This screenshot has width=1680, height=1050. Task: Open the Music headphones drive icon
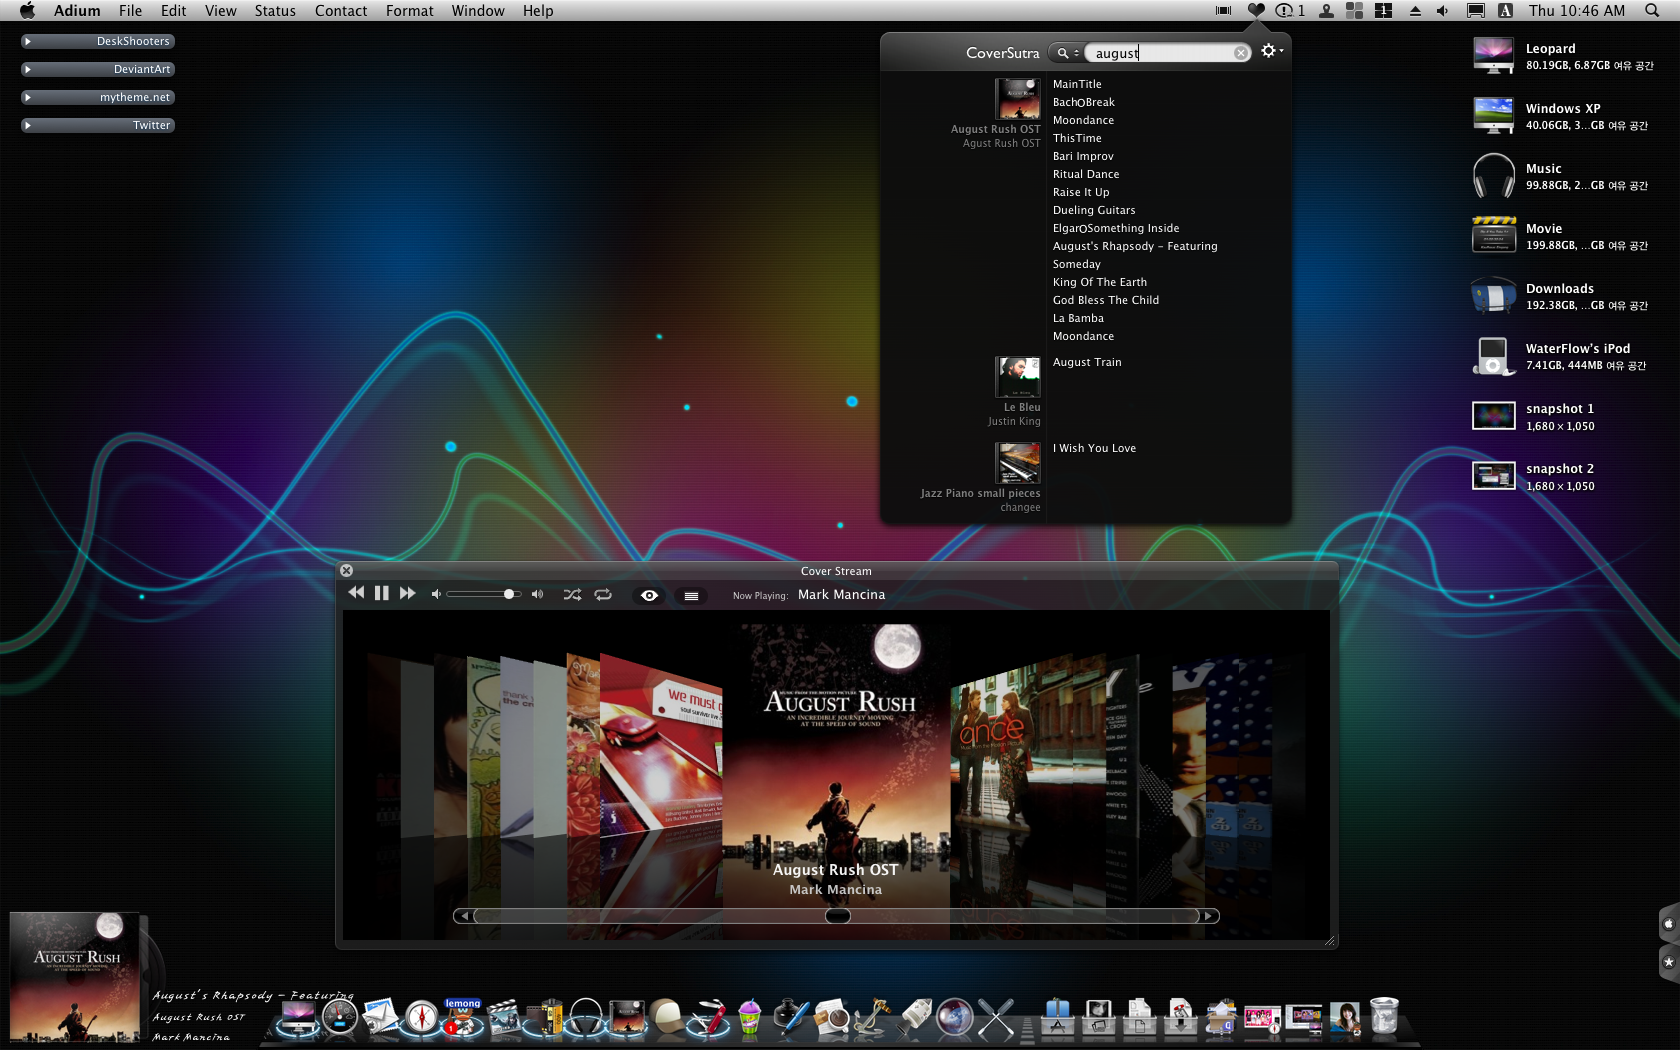[x=1494, y=176]
